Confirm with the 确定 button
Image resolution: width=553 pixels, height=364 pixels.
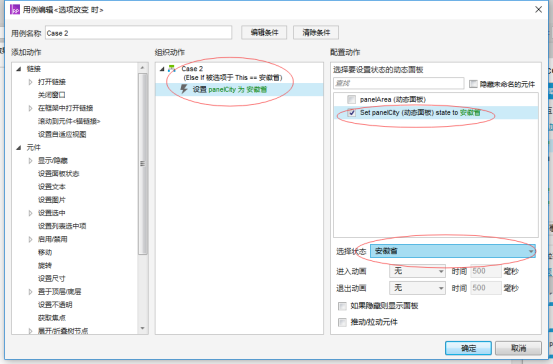(x=468, y=348)
